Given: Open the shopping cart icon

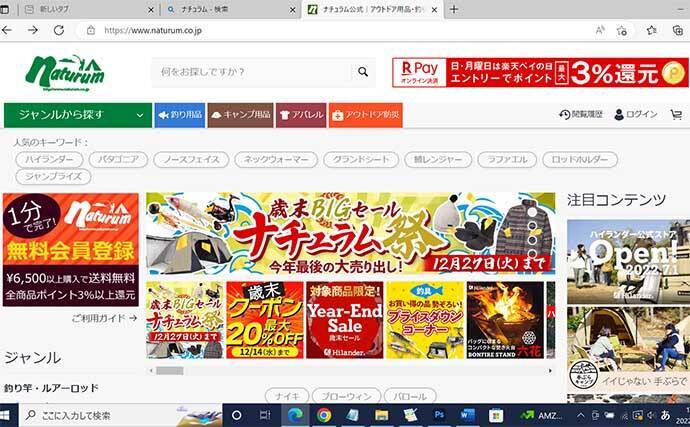Looking at the screenshot, I should pyautogui.click(x=676, y=114).
